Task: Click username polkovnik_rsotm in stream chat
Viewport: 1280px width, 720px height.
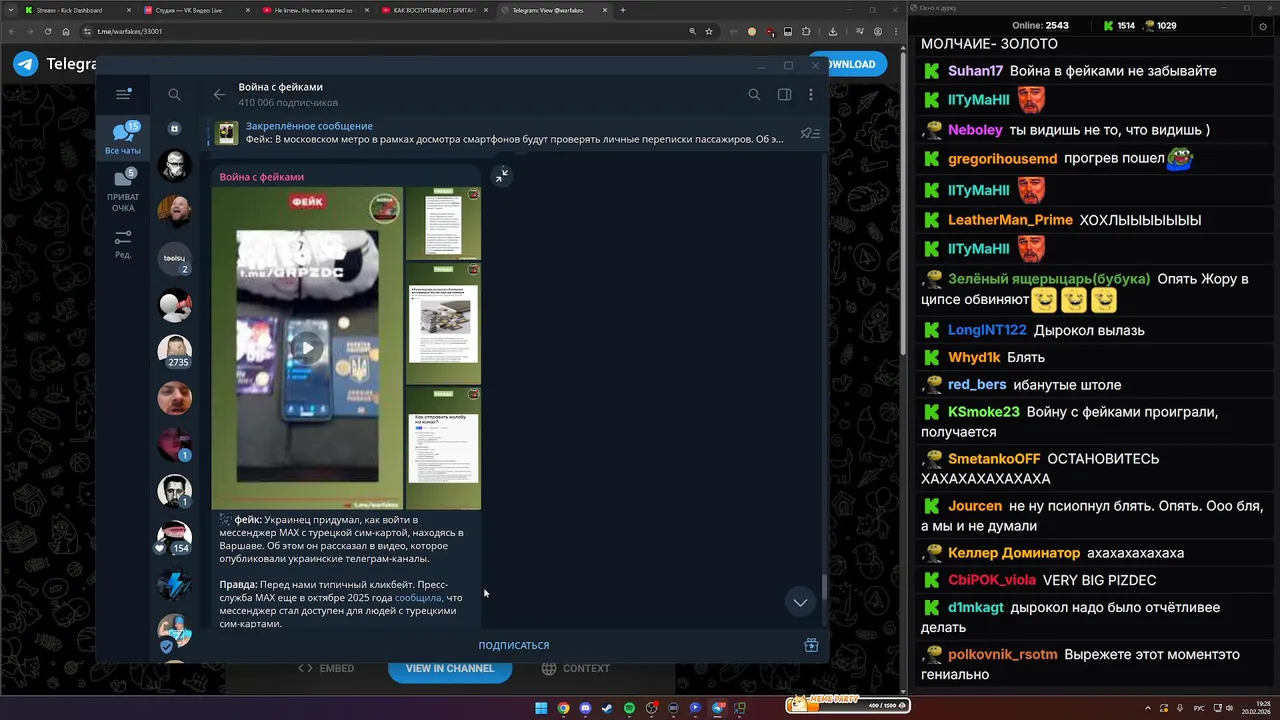Action: pos(1002,655)
